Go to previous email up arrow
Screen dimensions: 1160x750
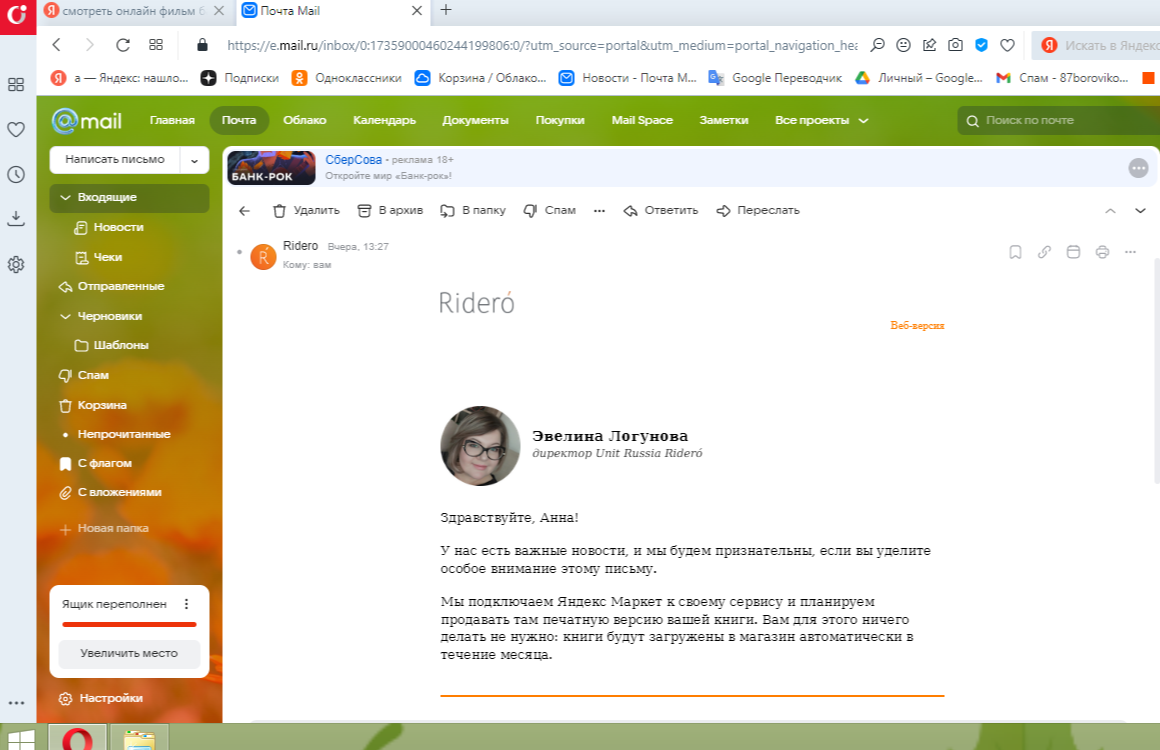pyautogui.click(x=1110, y=211)
